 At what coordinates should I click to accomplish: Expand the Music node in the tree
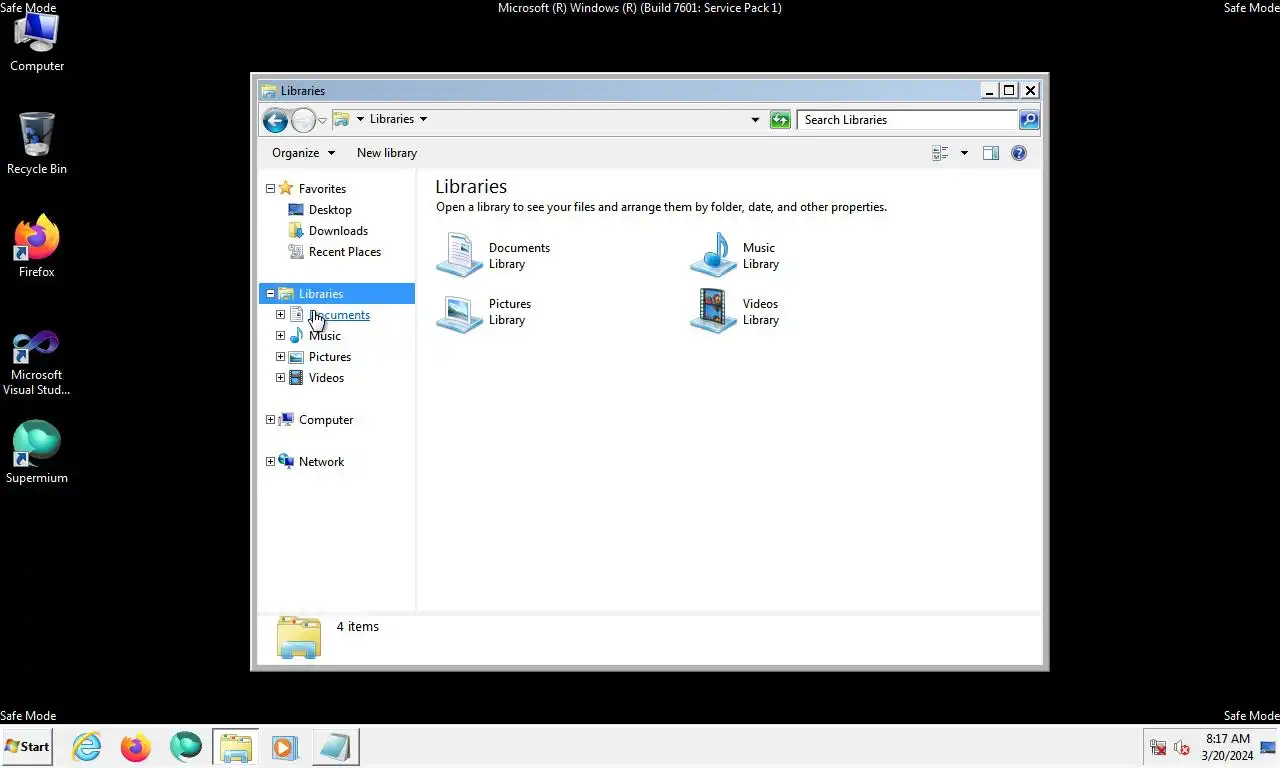coord(281,336)
